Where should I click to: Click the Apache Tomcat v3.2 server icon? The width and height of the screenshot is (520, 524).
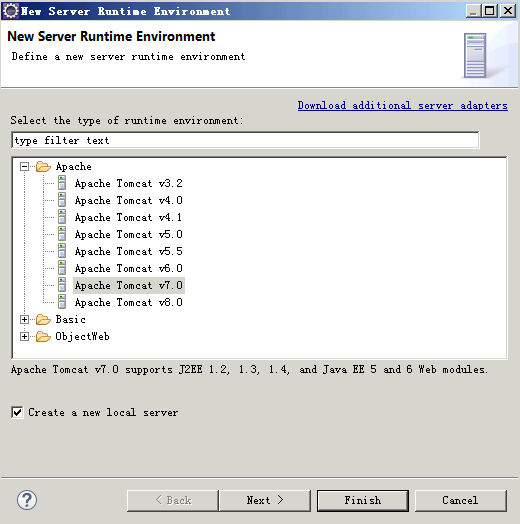(x=62, y=183)
